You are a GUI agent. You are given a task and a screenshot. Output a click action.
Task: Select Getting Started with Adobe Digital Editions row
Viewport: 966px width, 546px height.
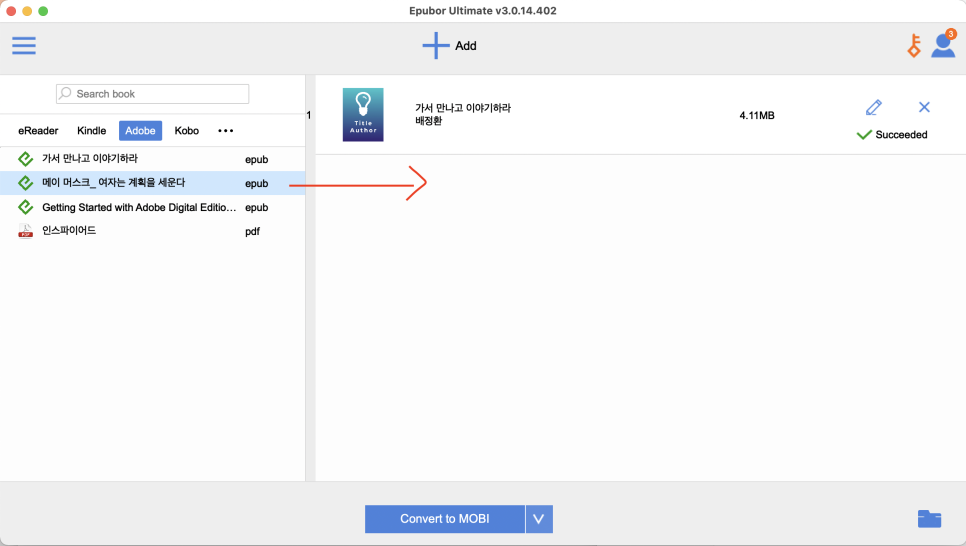[x=152, y=207]
